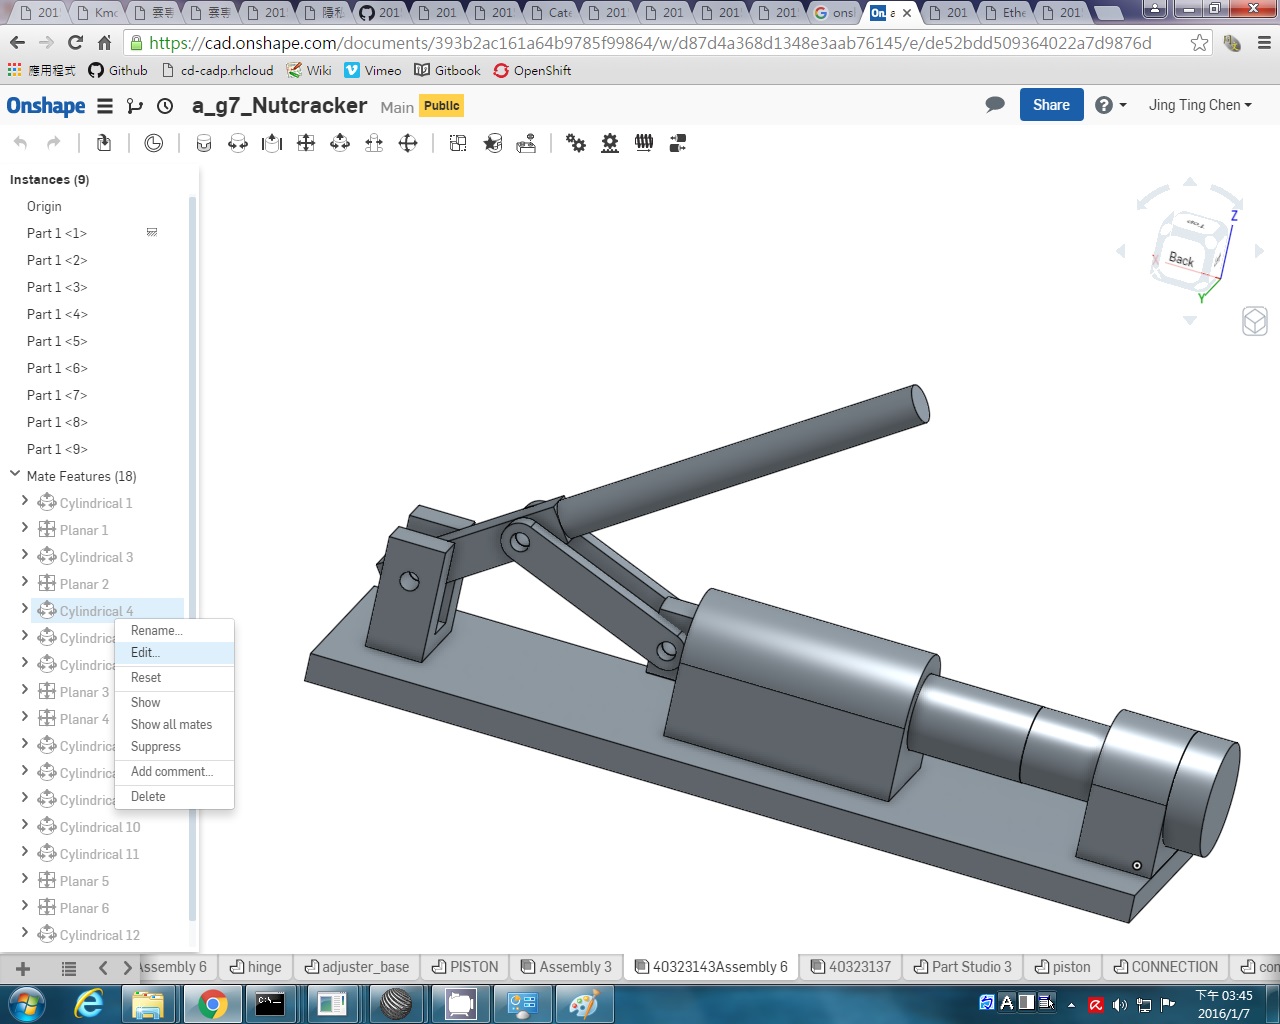Viewport: 1280px width, 1024px height.
Task: Click the Insert parts and assemblies icon
Action: (x=104, y=143)
